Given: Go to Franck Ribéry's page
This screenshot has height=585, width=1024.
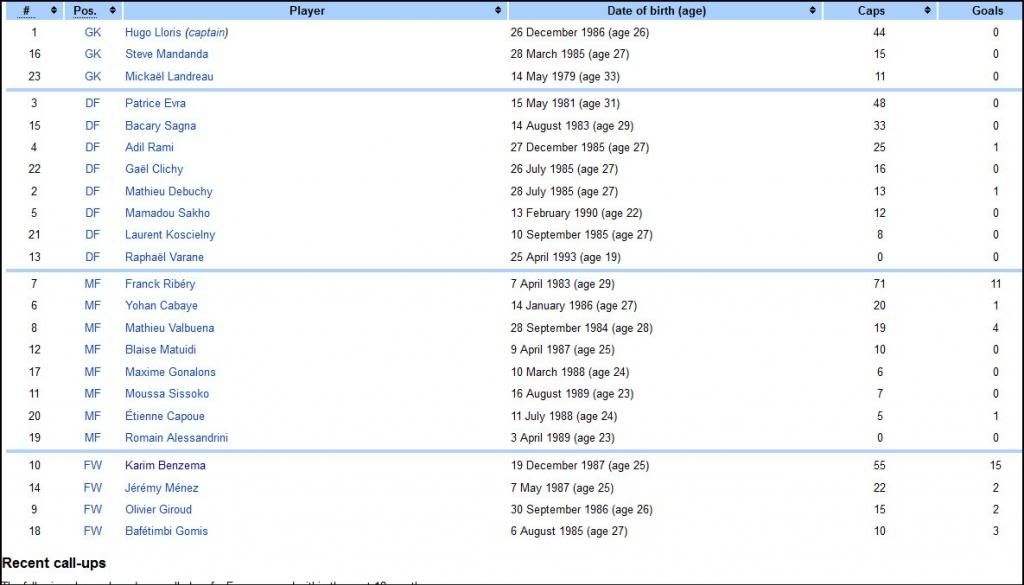Looking at the screenshot, I should pyautogui.click(x=160, y=284).
